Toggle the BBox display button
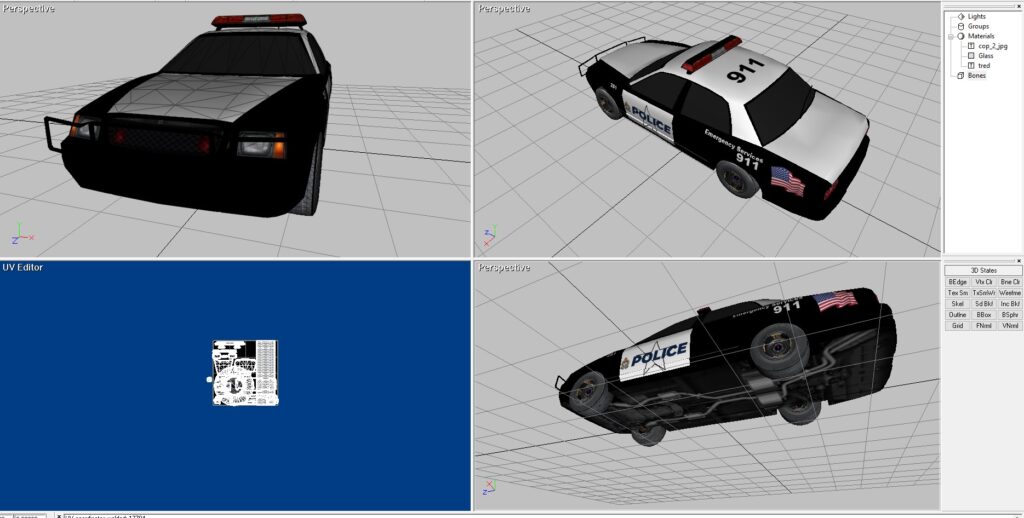 point(983,315)
